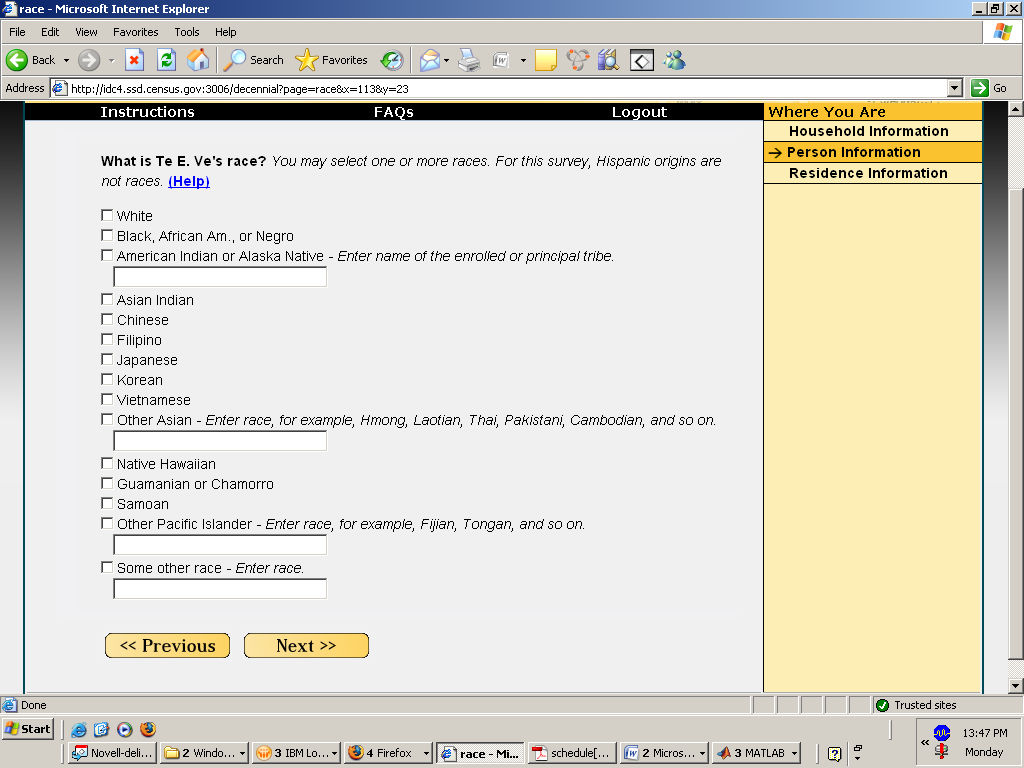Open the Search magnifier toolbar button
The image size is (1024, 768).
tap(253, 60)
